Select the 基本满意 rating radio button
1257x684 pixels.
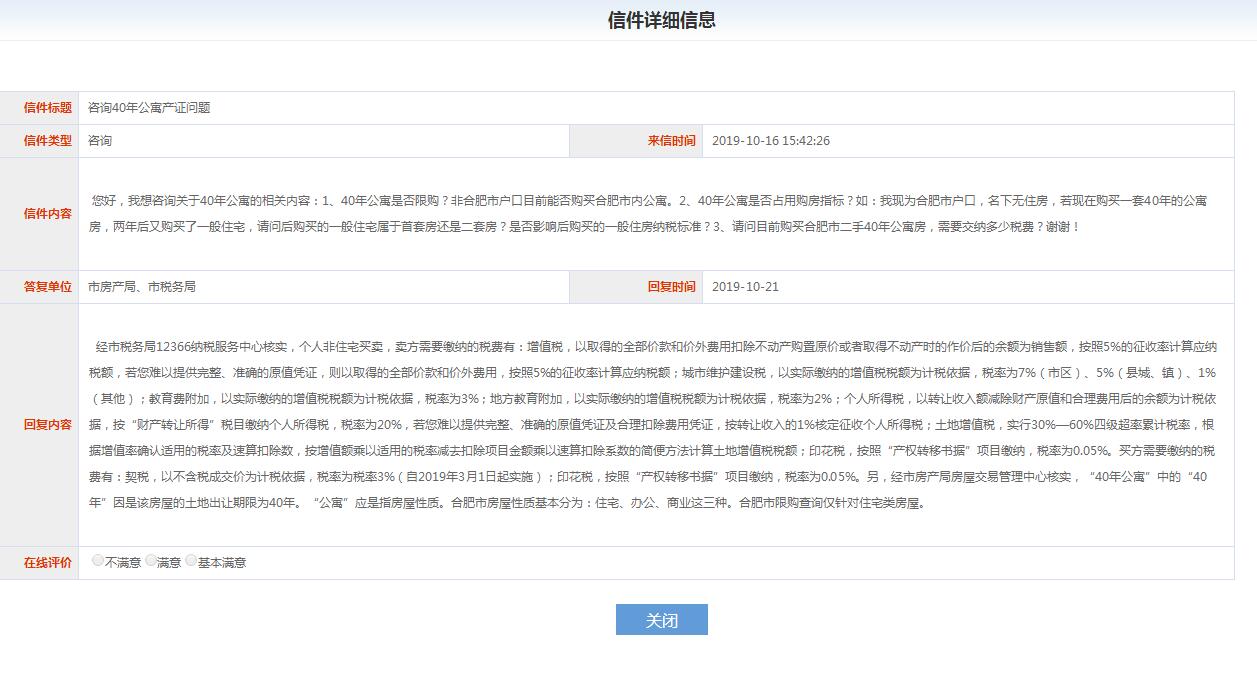coord(191,561)
